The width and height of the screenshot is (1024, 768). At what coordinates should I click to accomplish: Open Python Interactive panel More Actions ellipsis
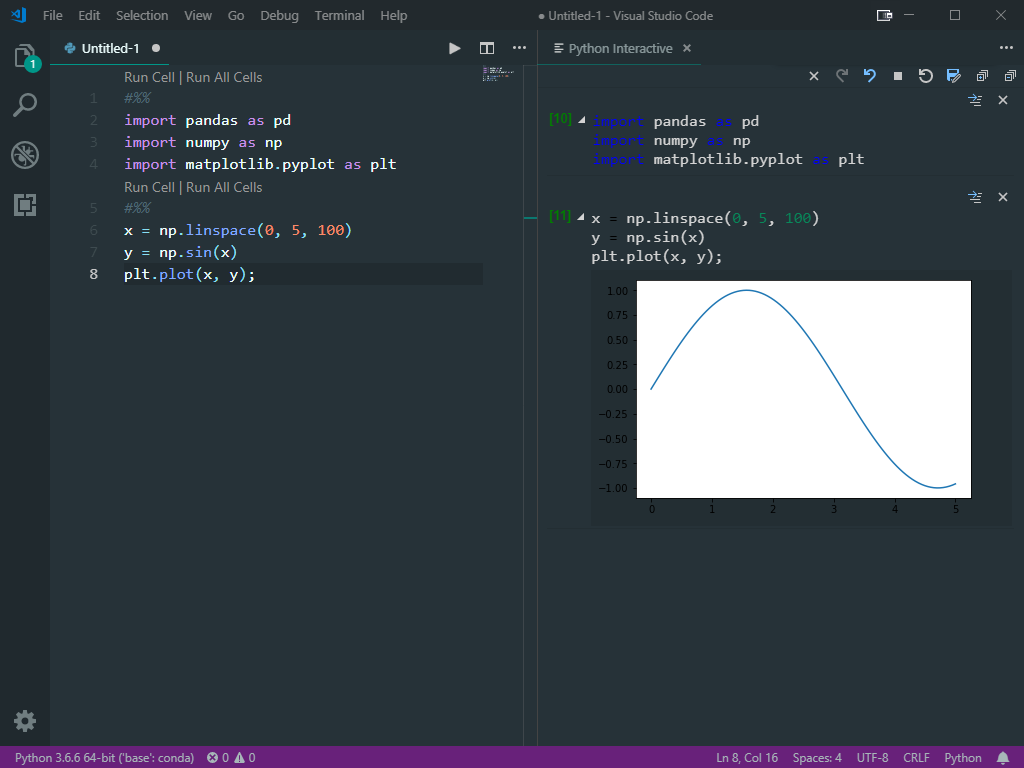pyautogui.click(x=1006, y=48)
